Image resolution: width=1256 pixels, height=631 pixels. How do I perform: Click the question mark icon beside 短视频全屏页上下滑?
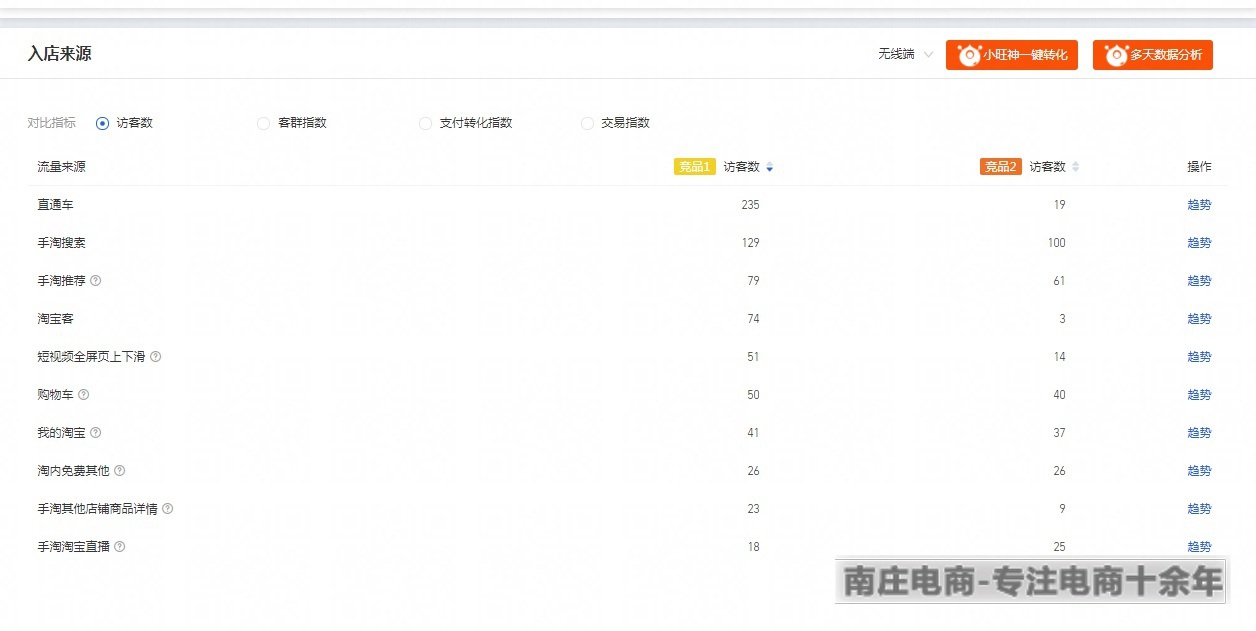point(158,356)
